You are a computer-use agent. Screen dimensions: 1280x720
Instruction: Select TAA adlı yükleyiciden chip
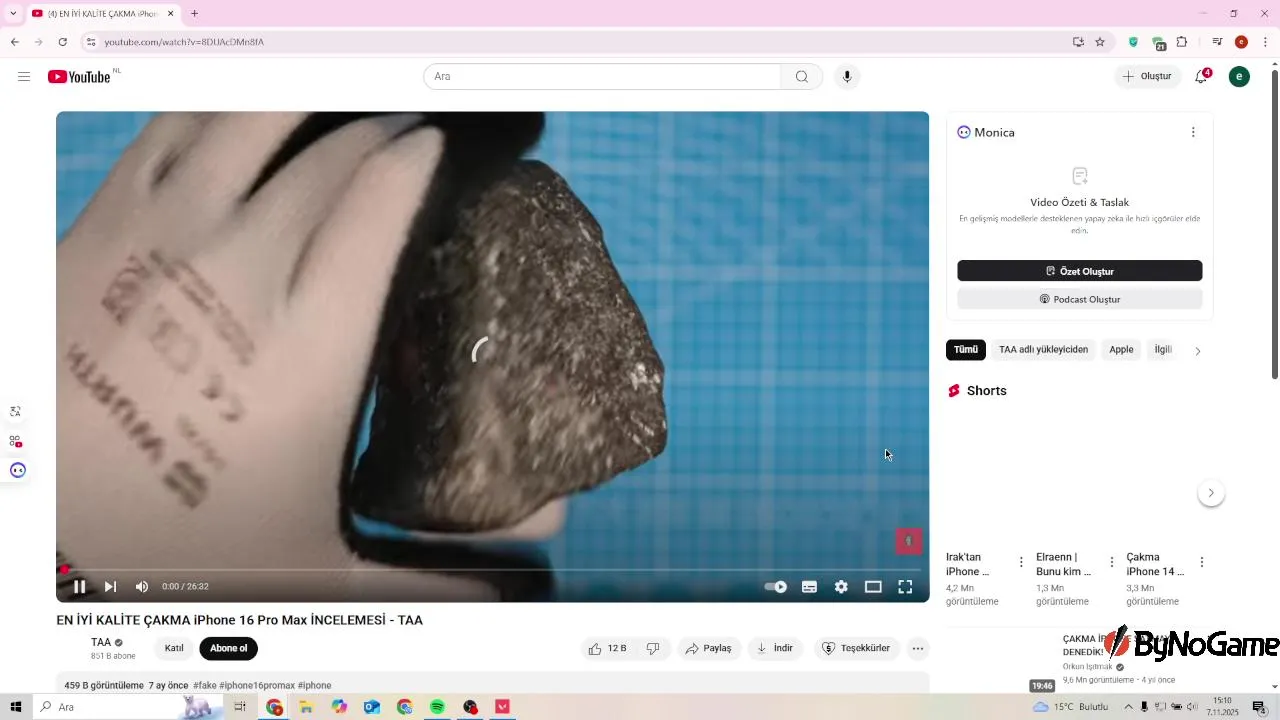[1043, 350]
